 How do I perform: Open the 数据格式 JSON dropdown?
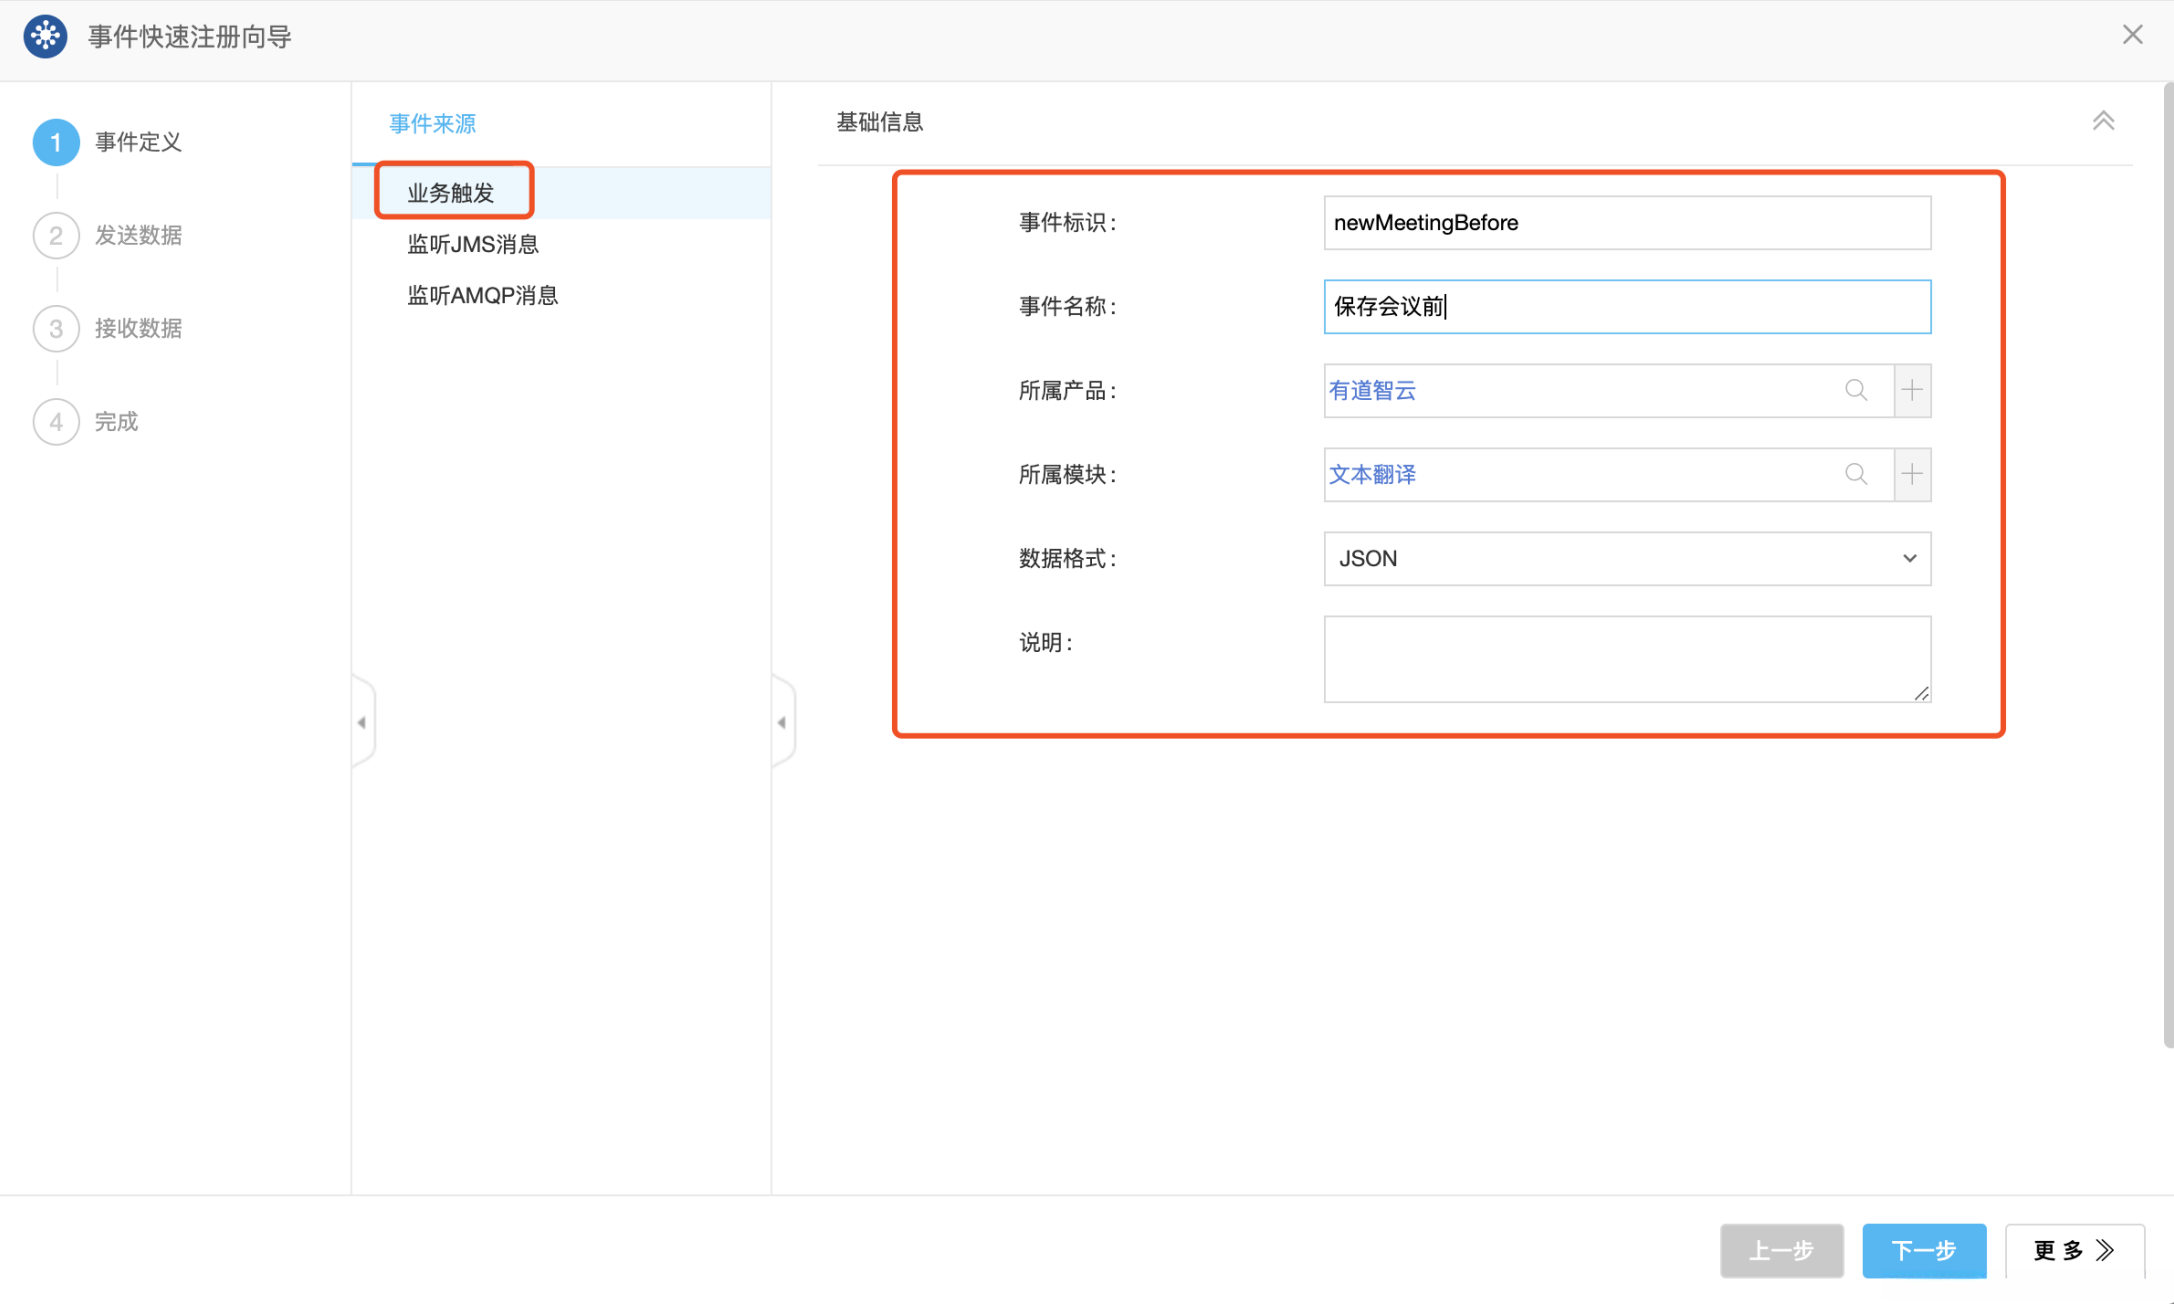[x=1626, y=558]
